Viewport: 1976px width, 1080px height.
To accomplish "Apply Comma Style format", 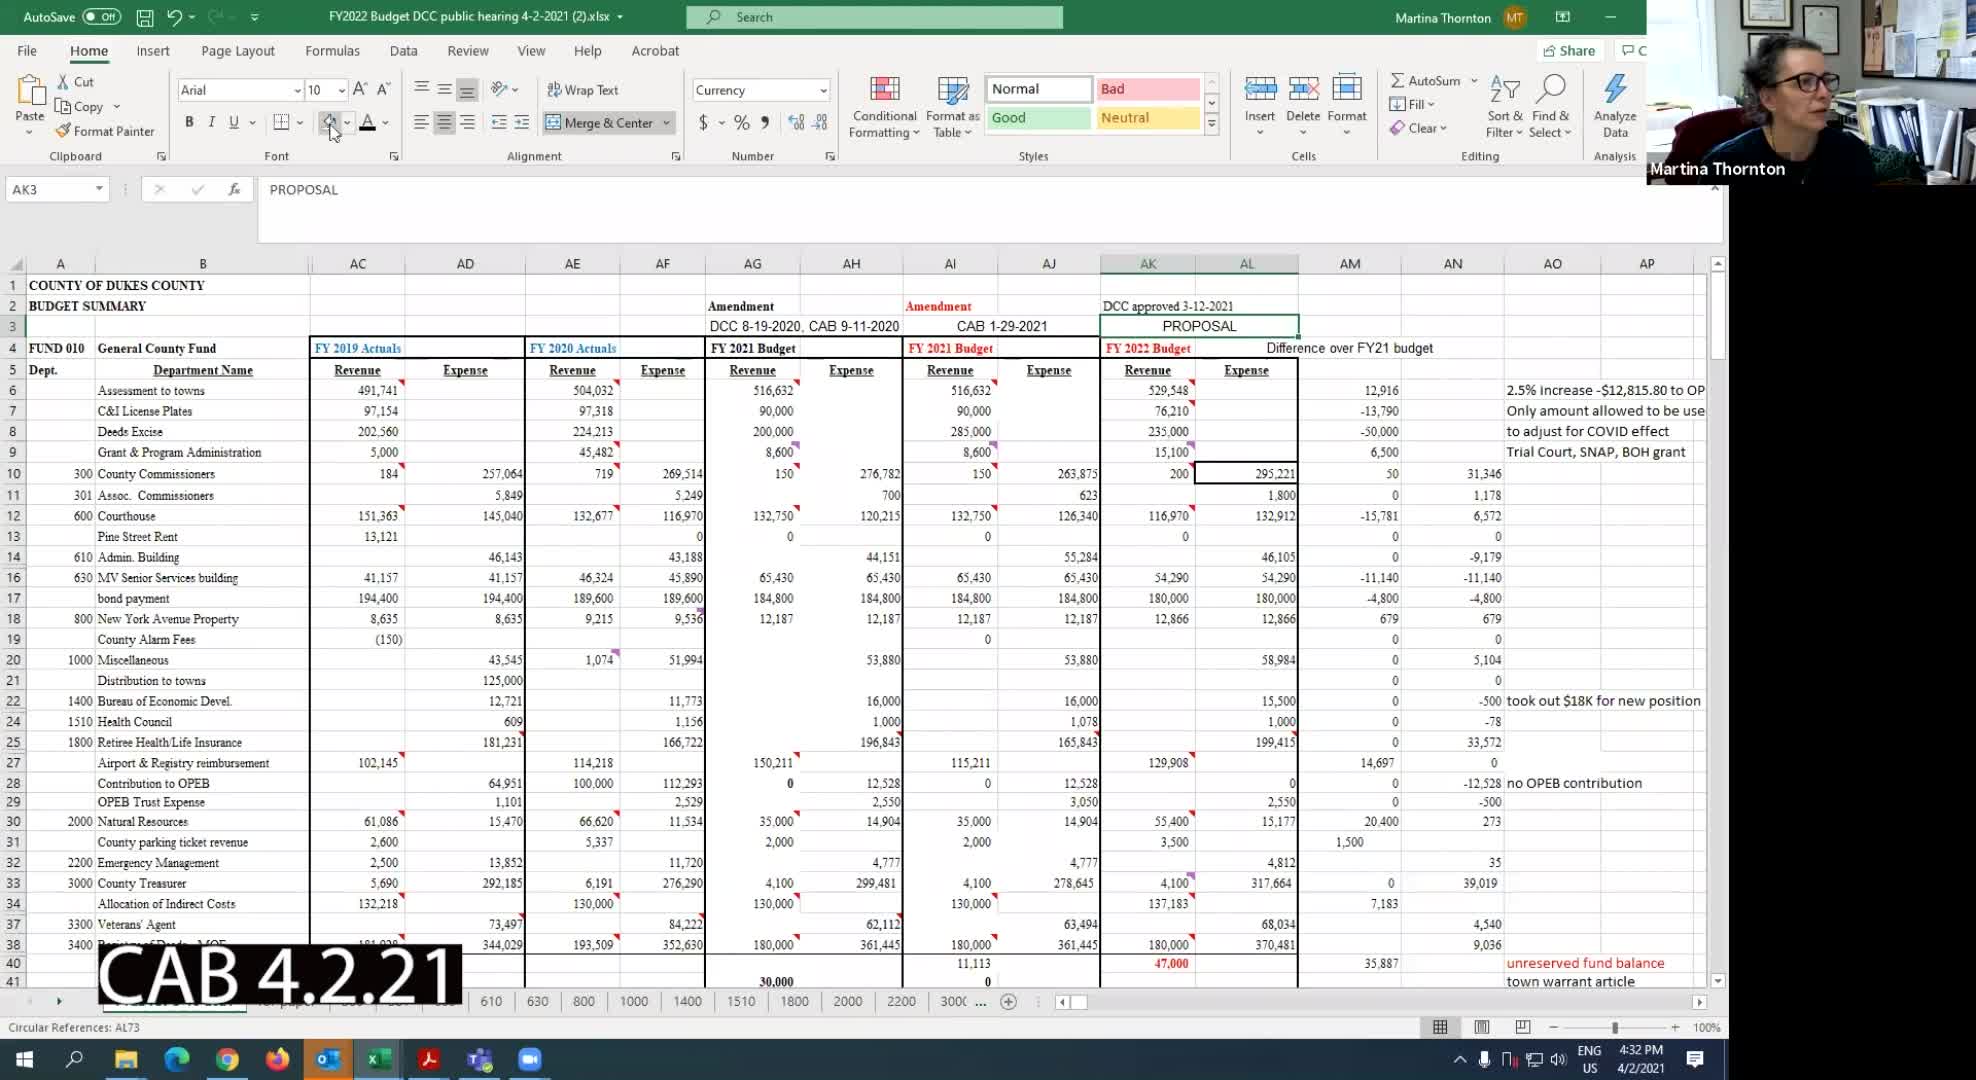I will click(x=765, y=122).
